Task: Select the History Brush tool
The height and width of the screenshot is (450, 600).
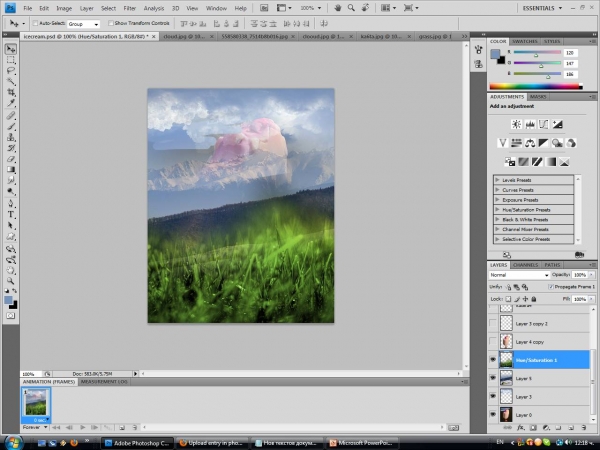Action: click(x=11, y=148)
